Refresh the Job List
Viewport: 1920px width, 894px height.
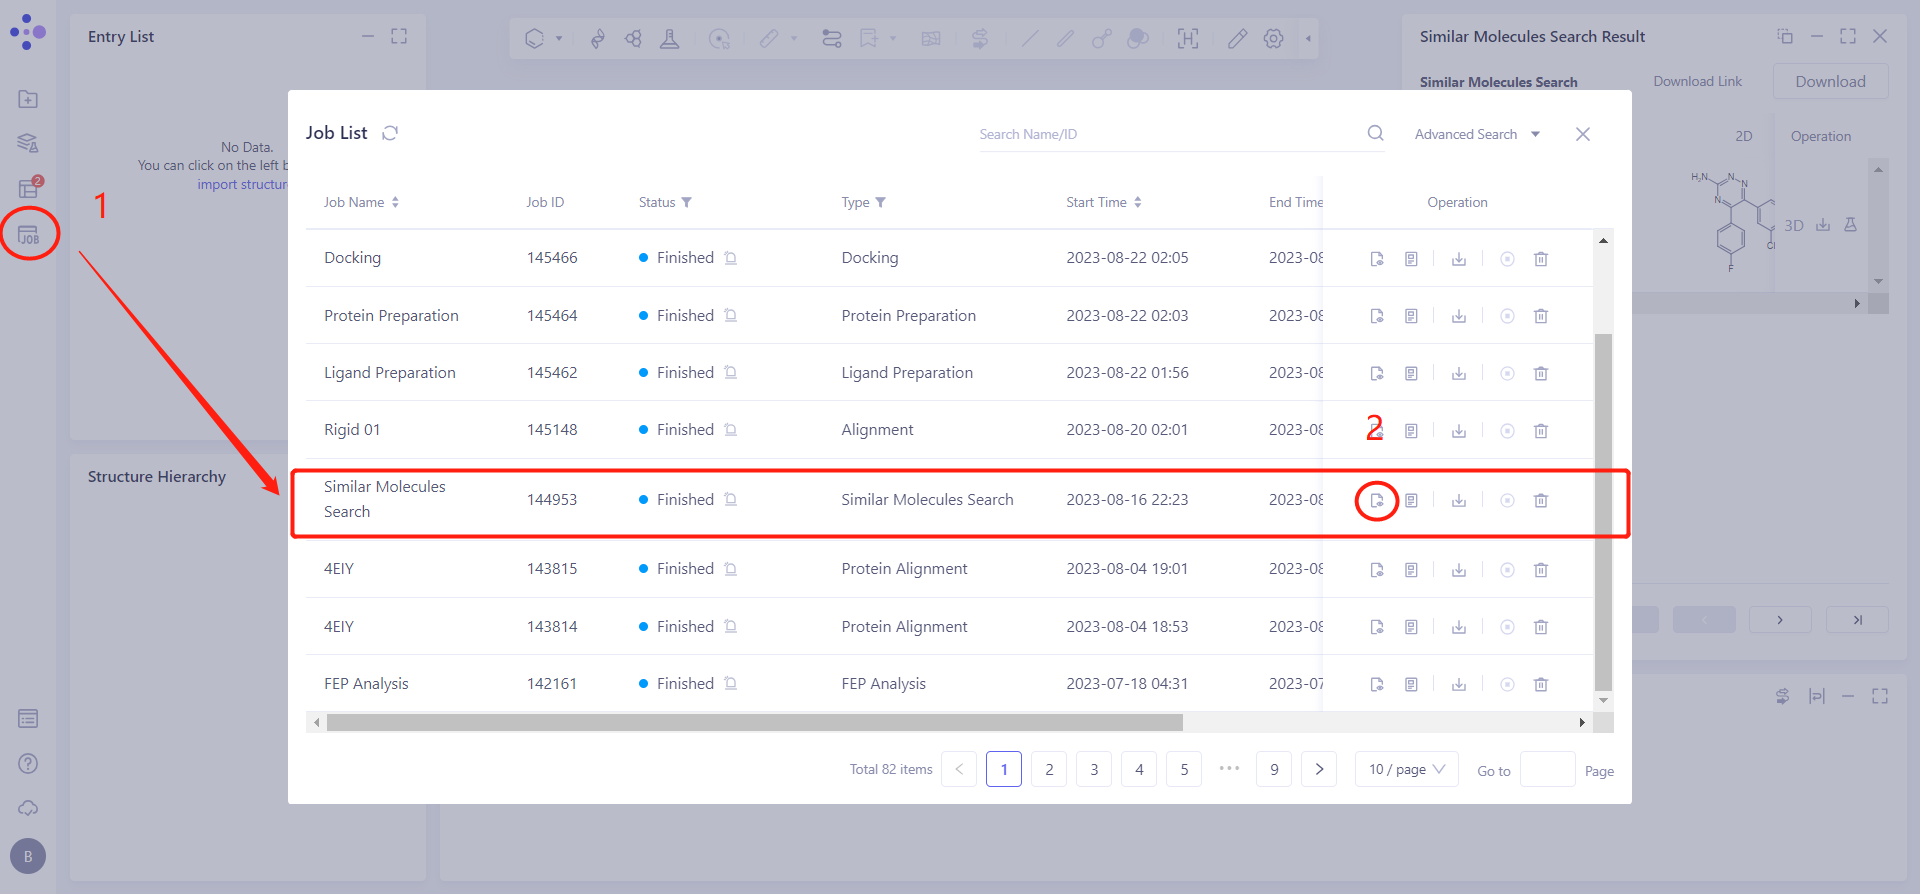click(390, 133)
